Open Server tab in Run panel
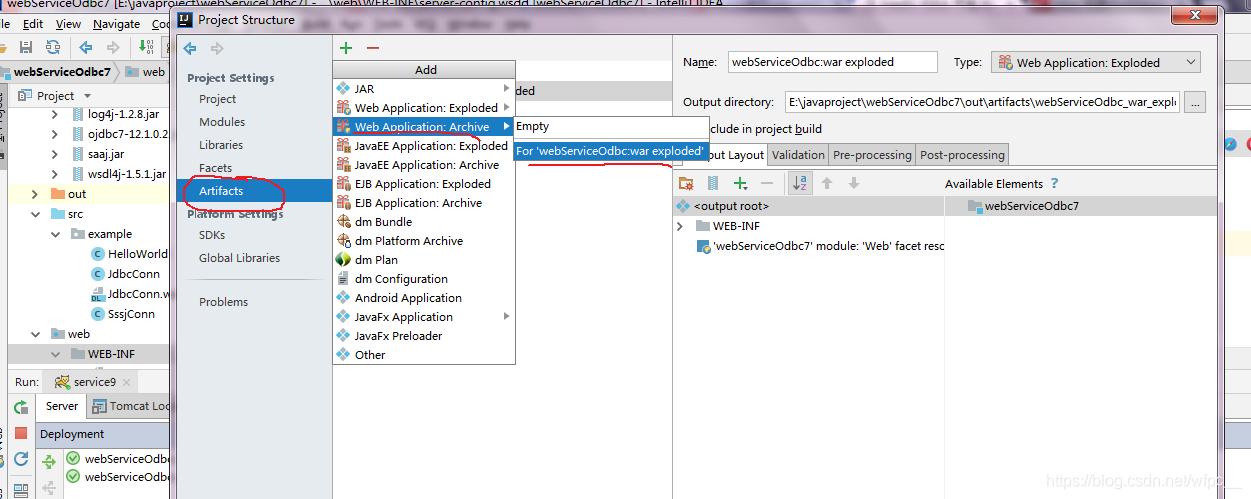Screen dimensions: 1251x499 (x=61, y=406)
